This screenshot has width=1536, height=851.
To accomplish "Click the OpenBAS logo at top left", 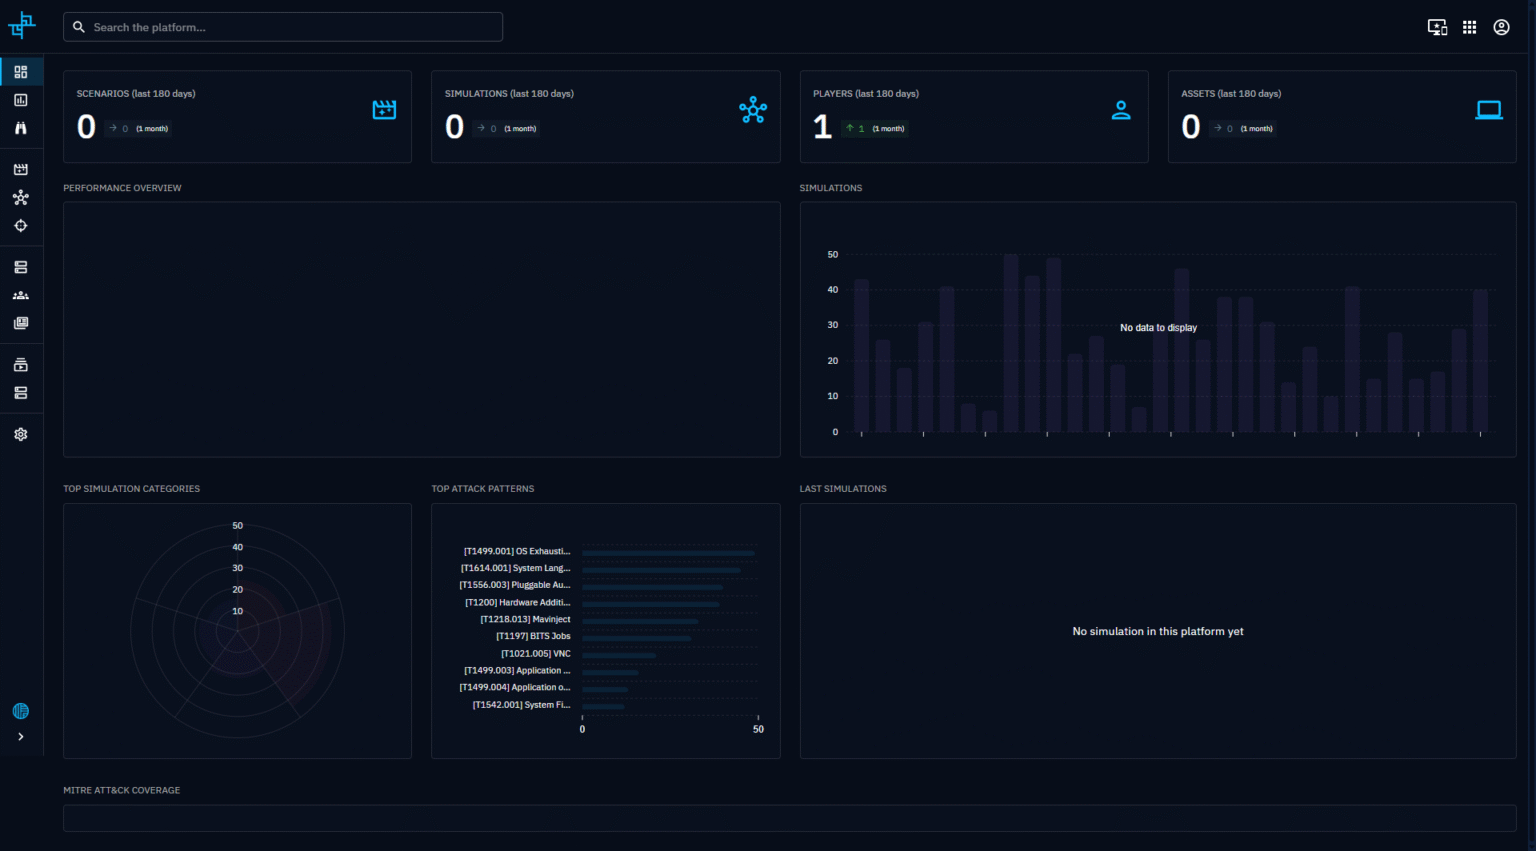I will pos(21,26).
